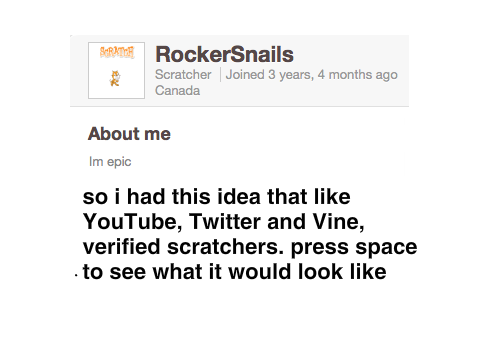The image size is (480, 360).
Task: Select the Canada location label
Action: click(x=177, y=91)
